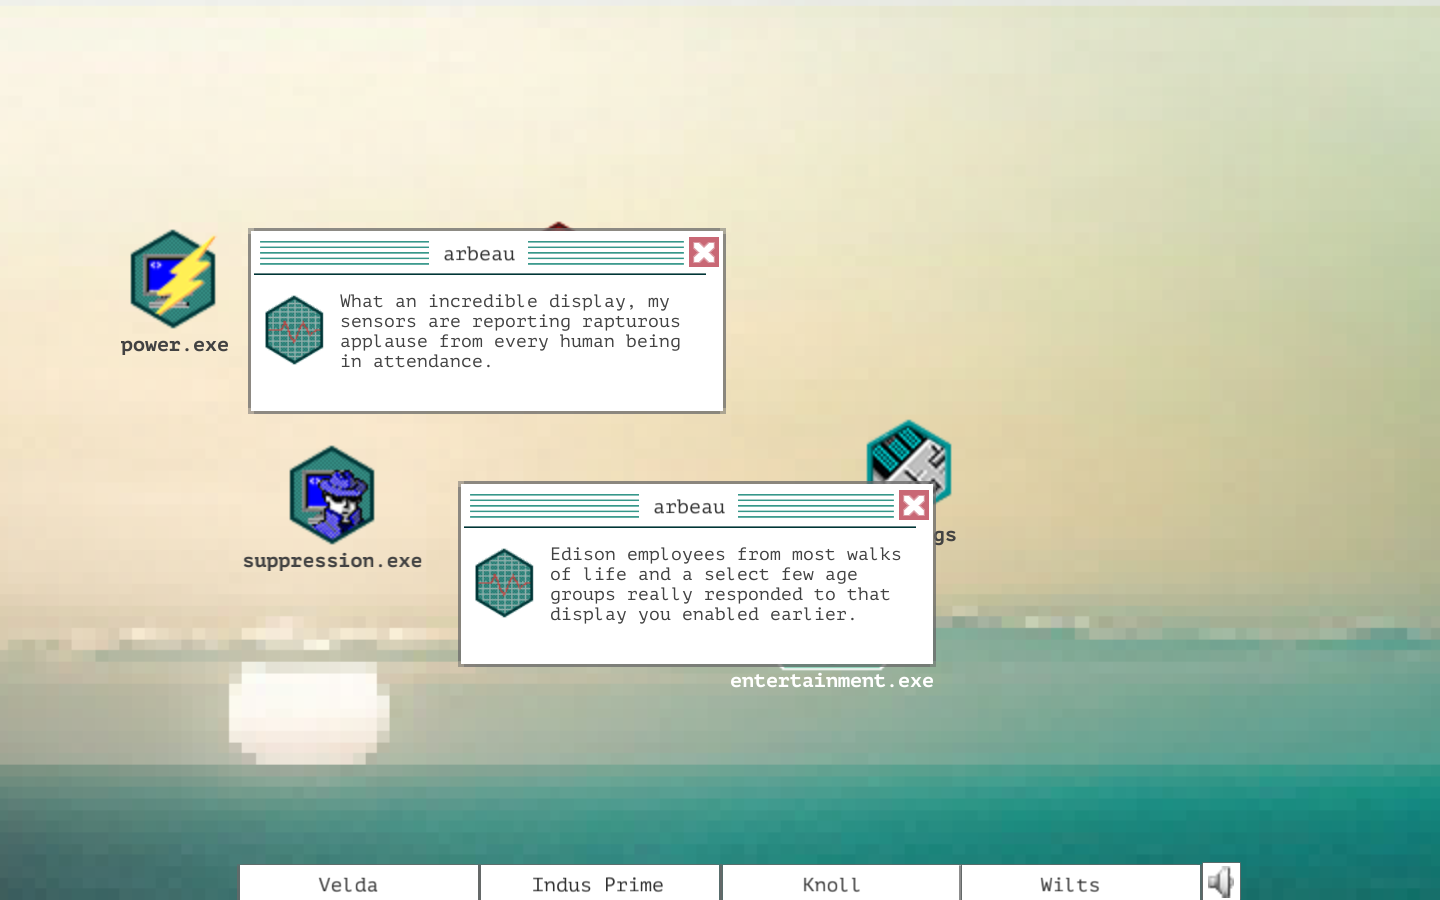Close the upper arbeau message window

(704, 253)
